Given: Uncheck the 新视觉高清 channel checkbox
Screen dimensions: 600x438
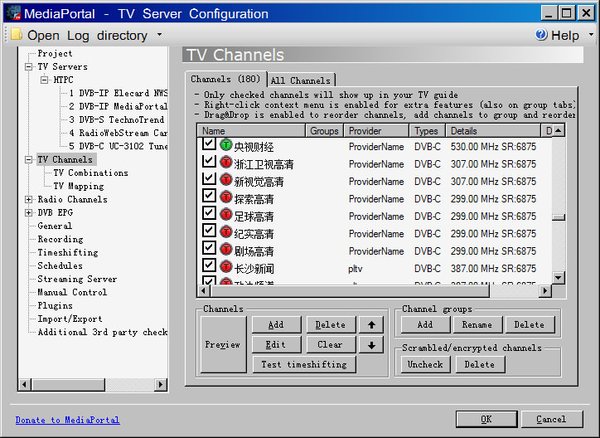Looking at the screenshot, I should point(209,178).
